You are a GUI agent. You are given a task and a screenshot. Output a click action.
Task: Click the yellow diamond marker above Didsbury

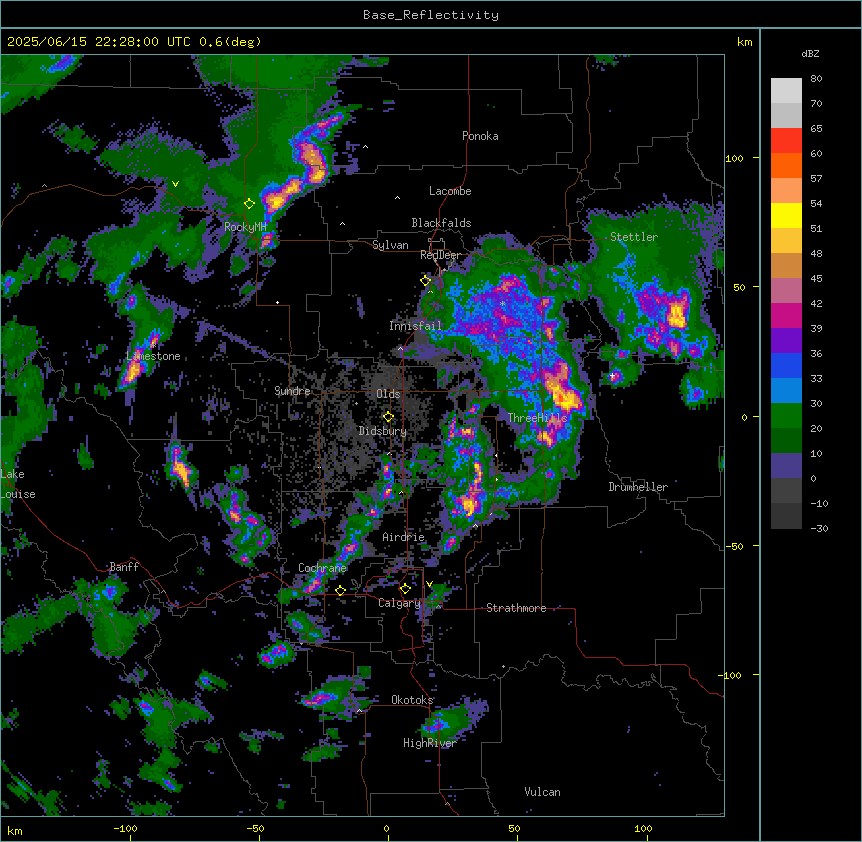pyautogui.click(x=388, y=417)
